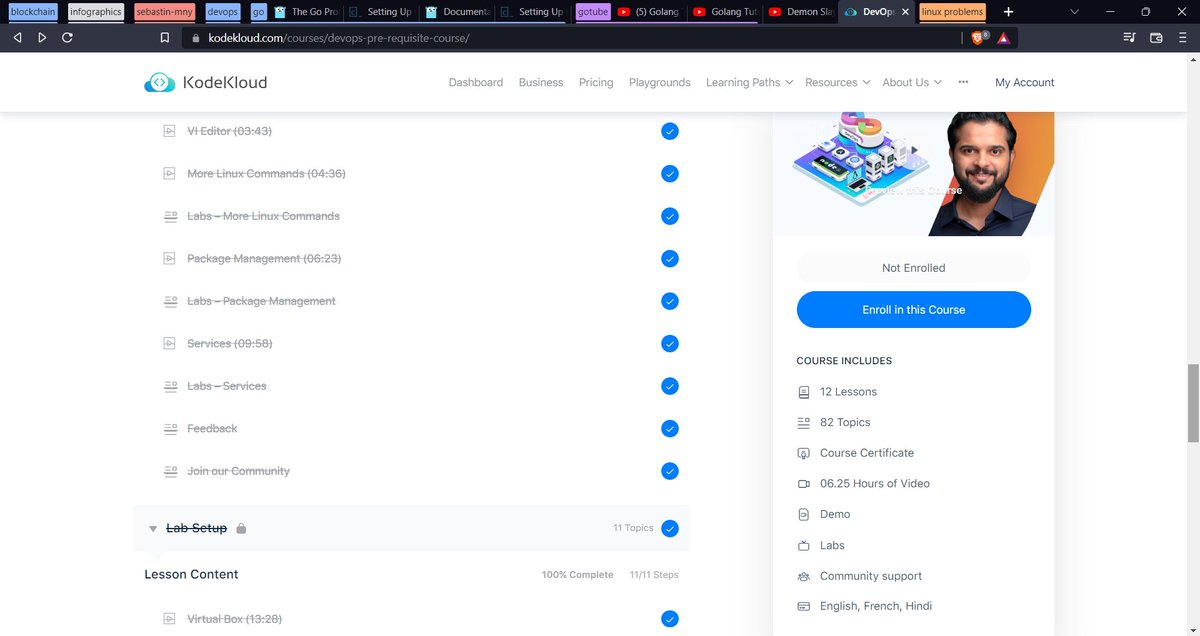Bookmark this page with bookmark icon
1200x636 pixels.
pyautogui.click(x=165, y=38)
